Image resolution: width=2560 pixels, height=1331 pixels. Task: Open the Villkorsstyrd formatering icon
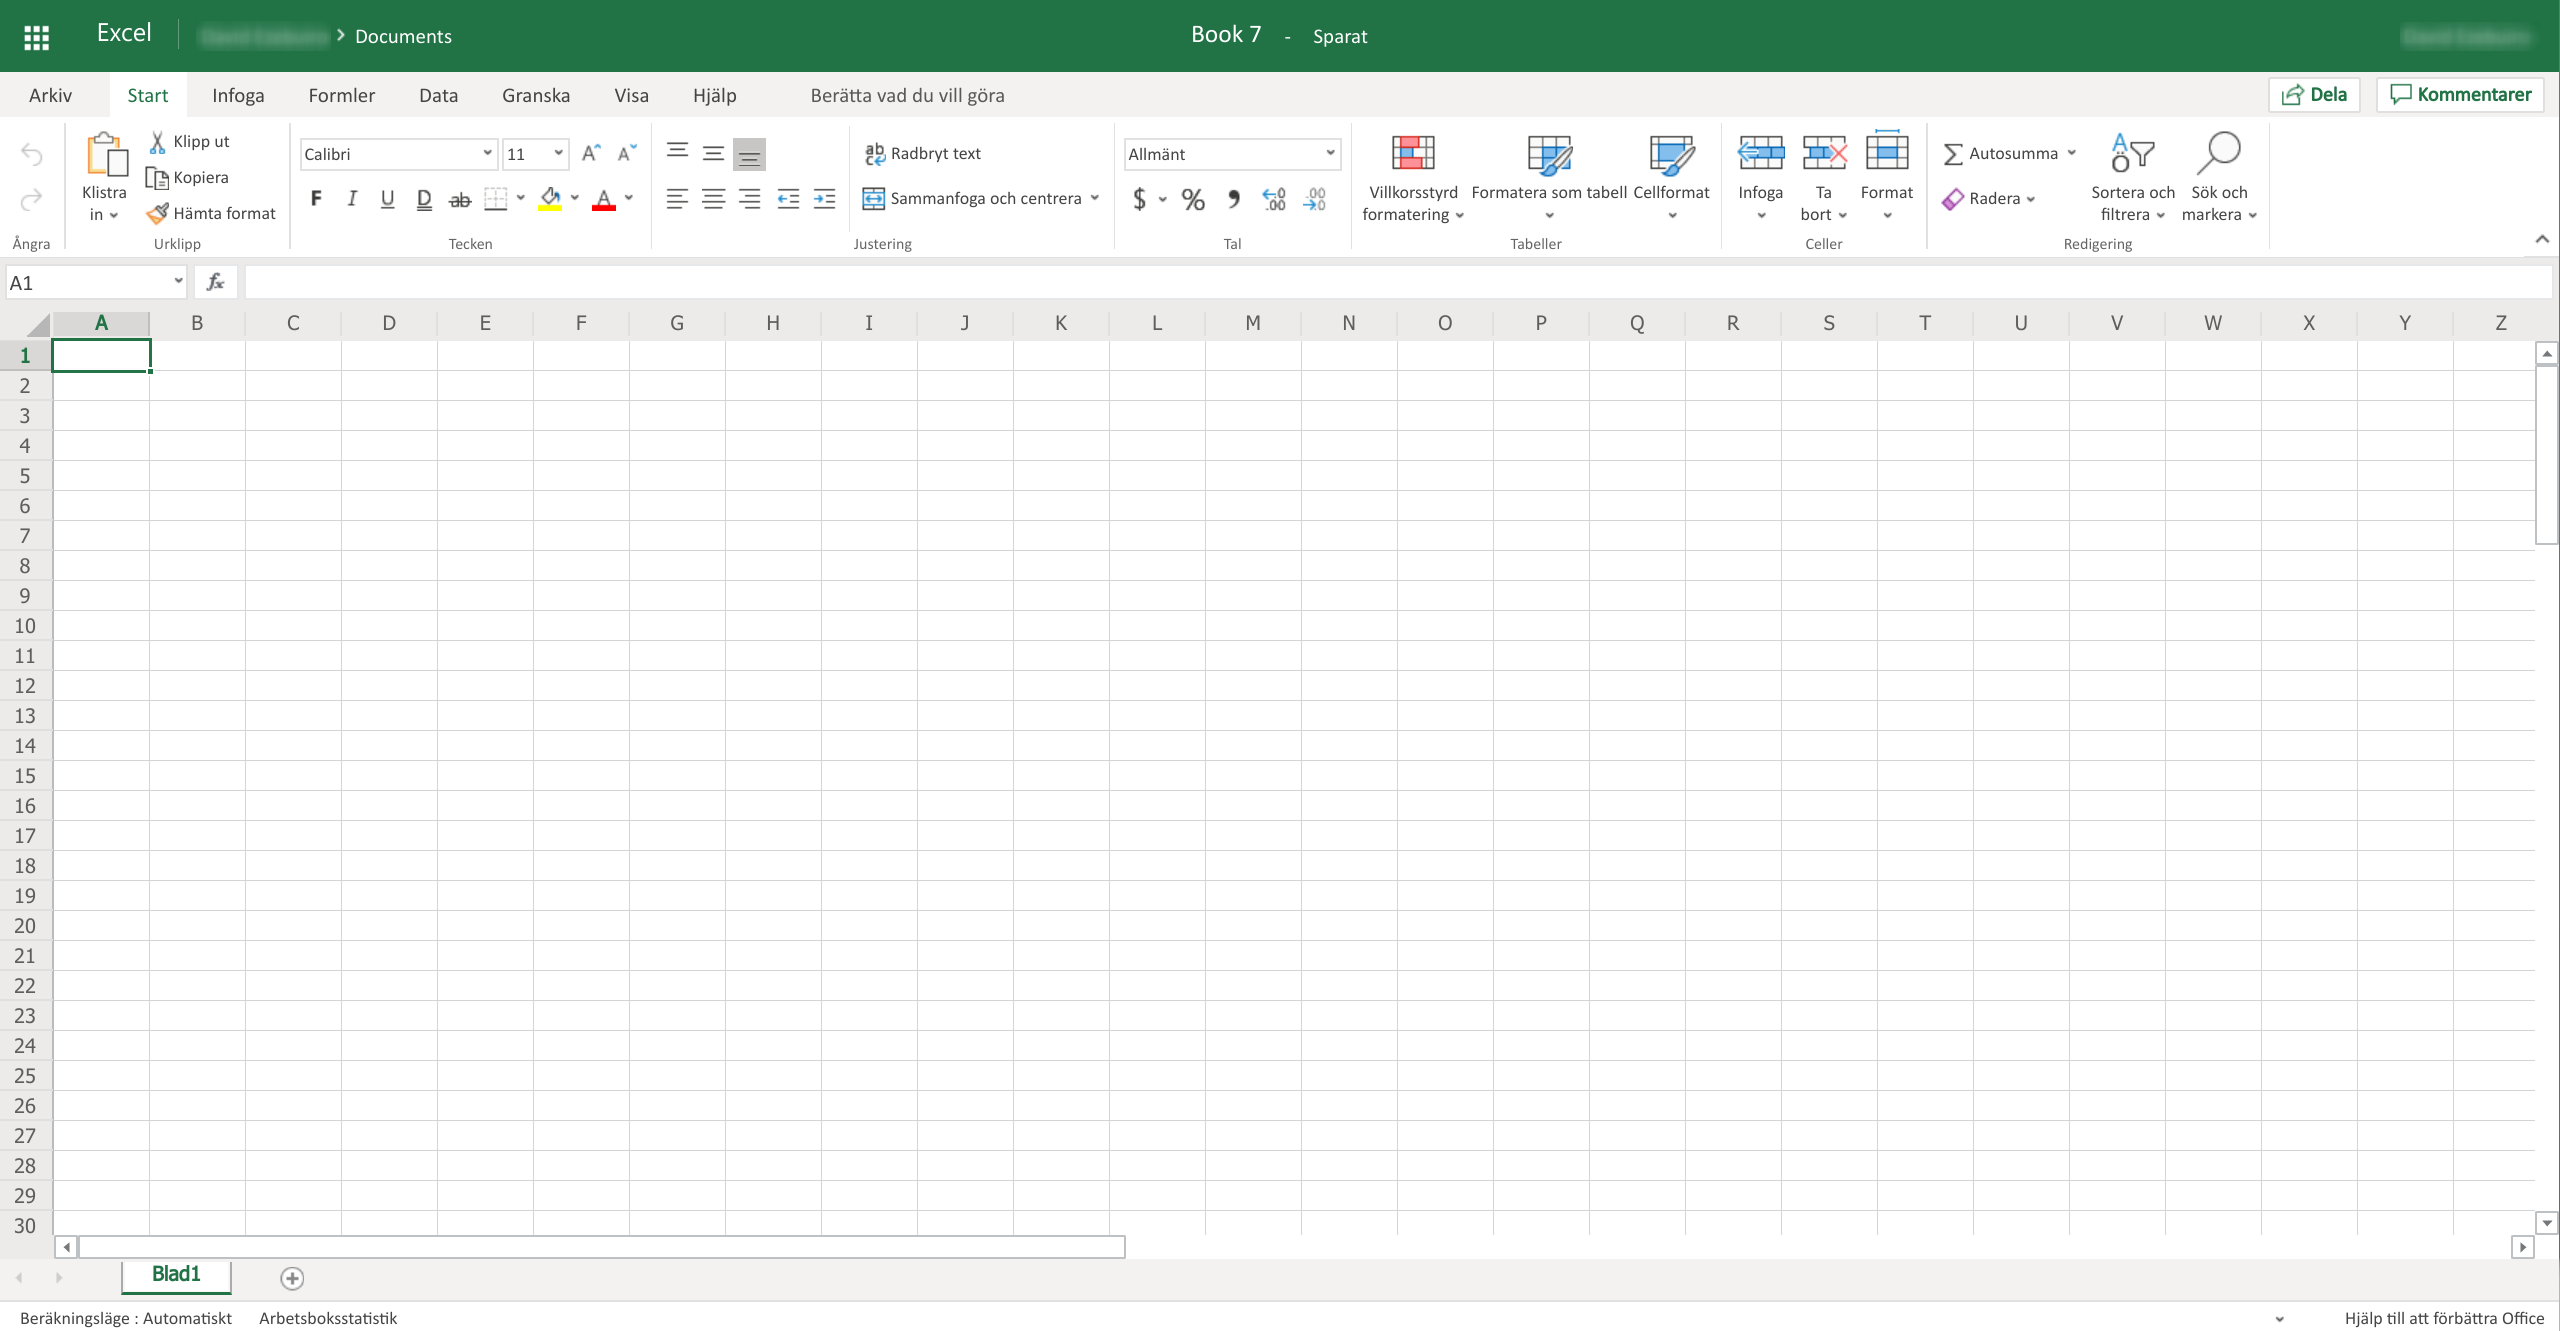(1412, 154)
